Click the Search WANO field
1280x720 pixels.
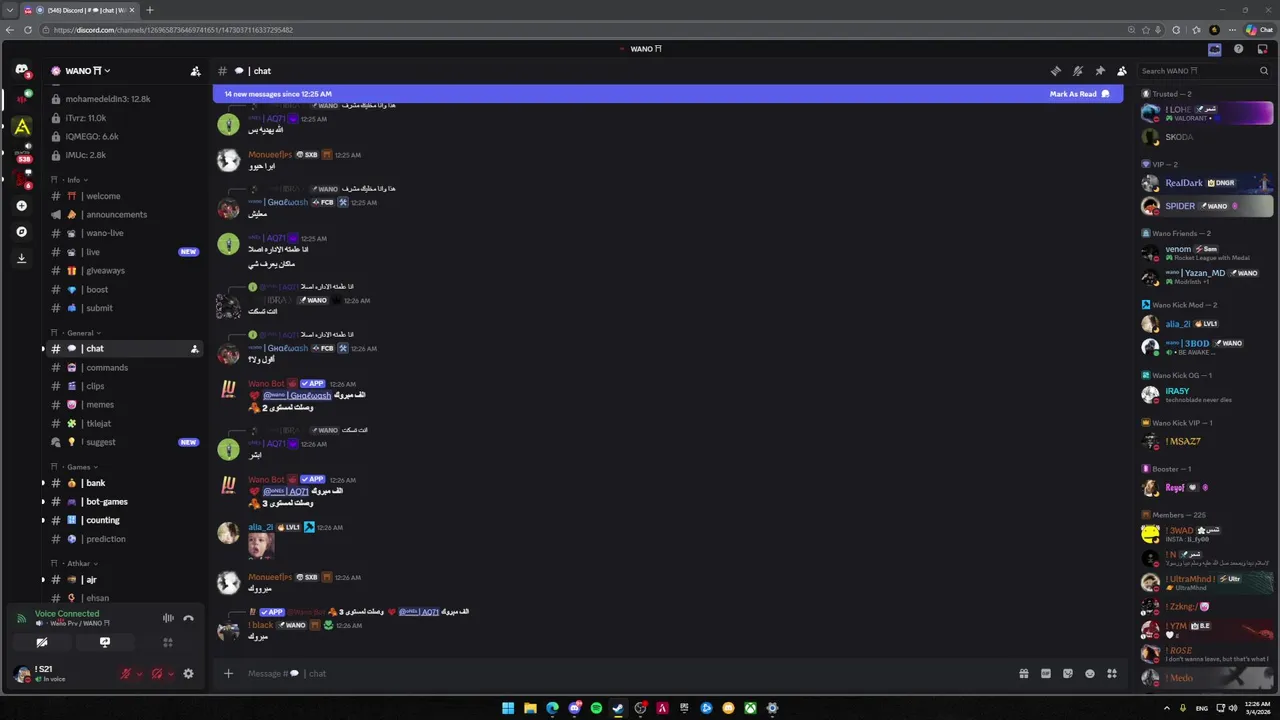point(1204,71)
